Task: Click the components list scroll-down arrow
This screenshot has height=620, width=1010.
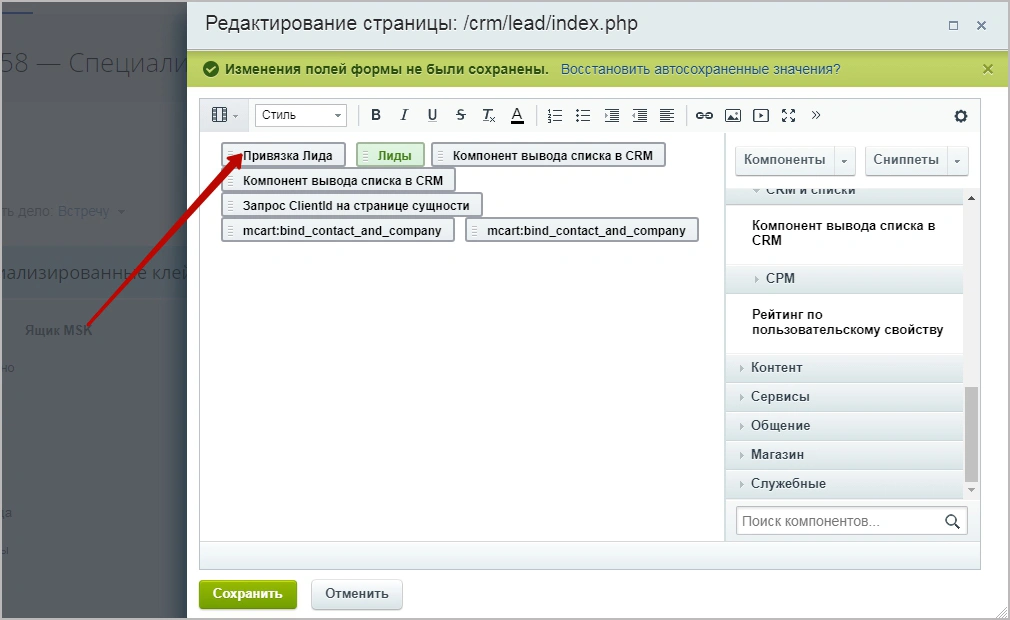Action: [971, 490]
